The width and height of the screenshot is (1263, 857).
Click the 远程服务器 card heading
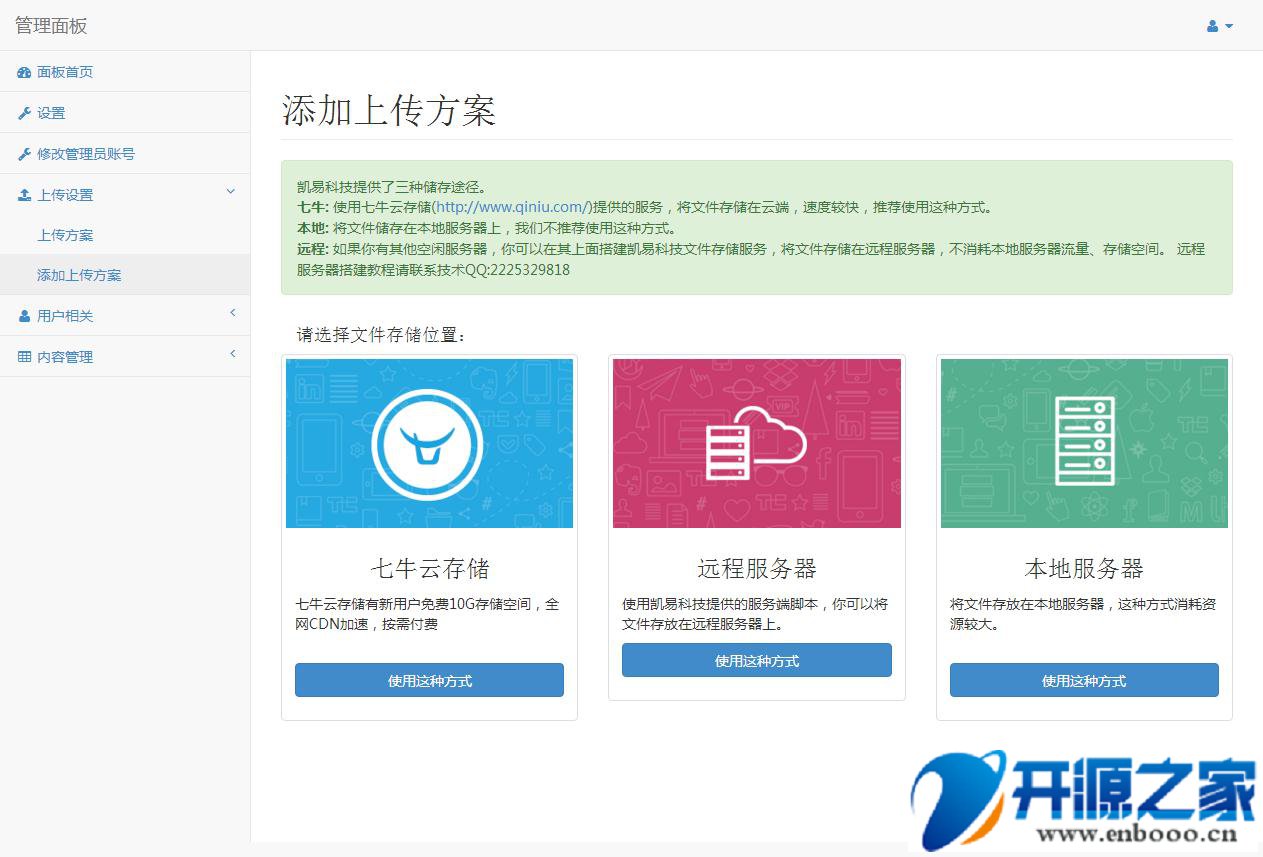(757, 569)
